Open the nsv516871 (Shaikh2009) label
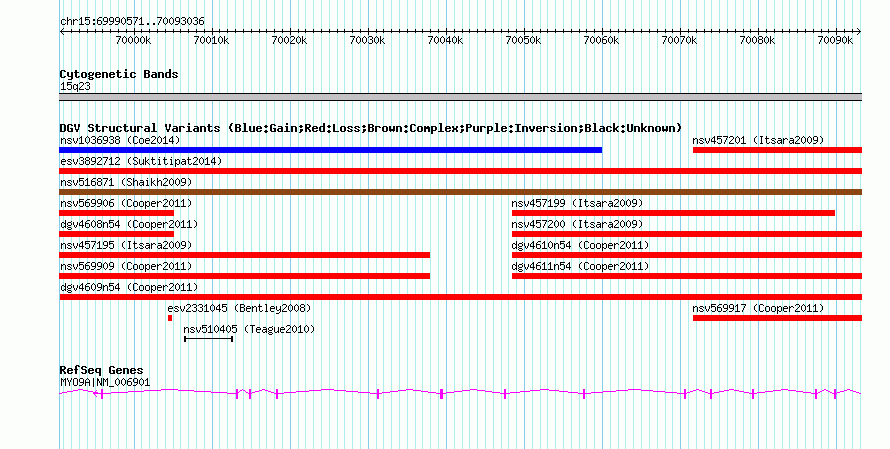Viewport: 890px width, 449px height. [126, 182]
